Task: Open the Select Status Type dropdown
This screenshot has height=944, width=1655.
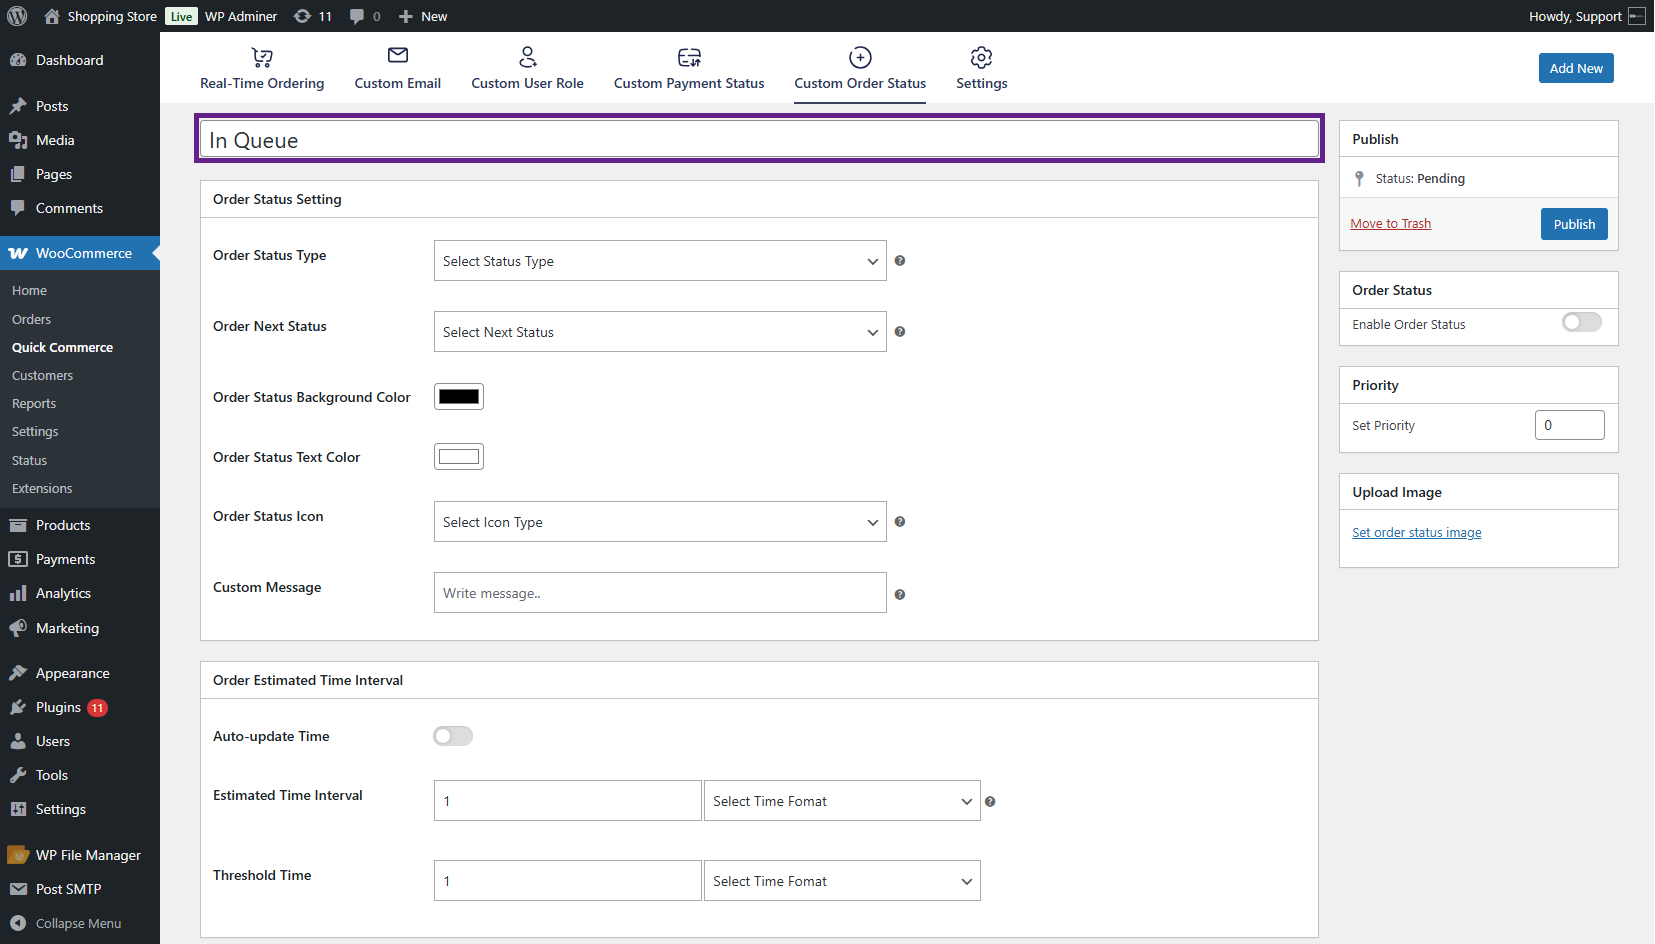Action: click(660, 261)
